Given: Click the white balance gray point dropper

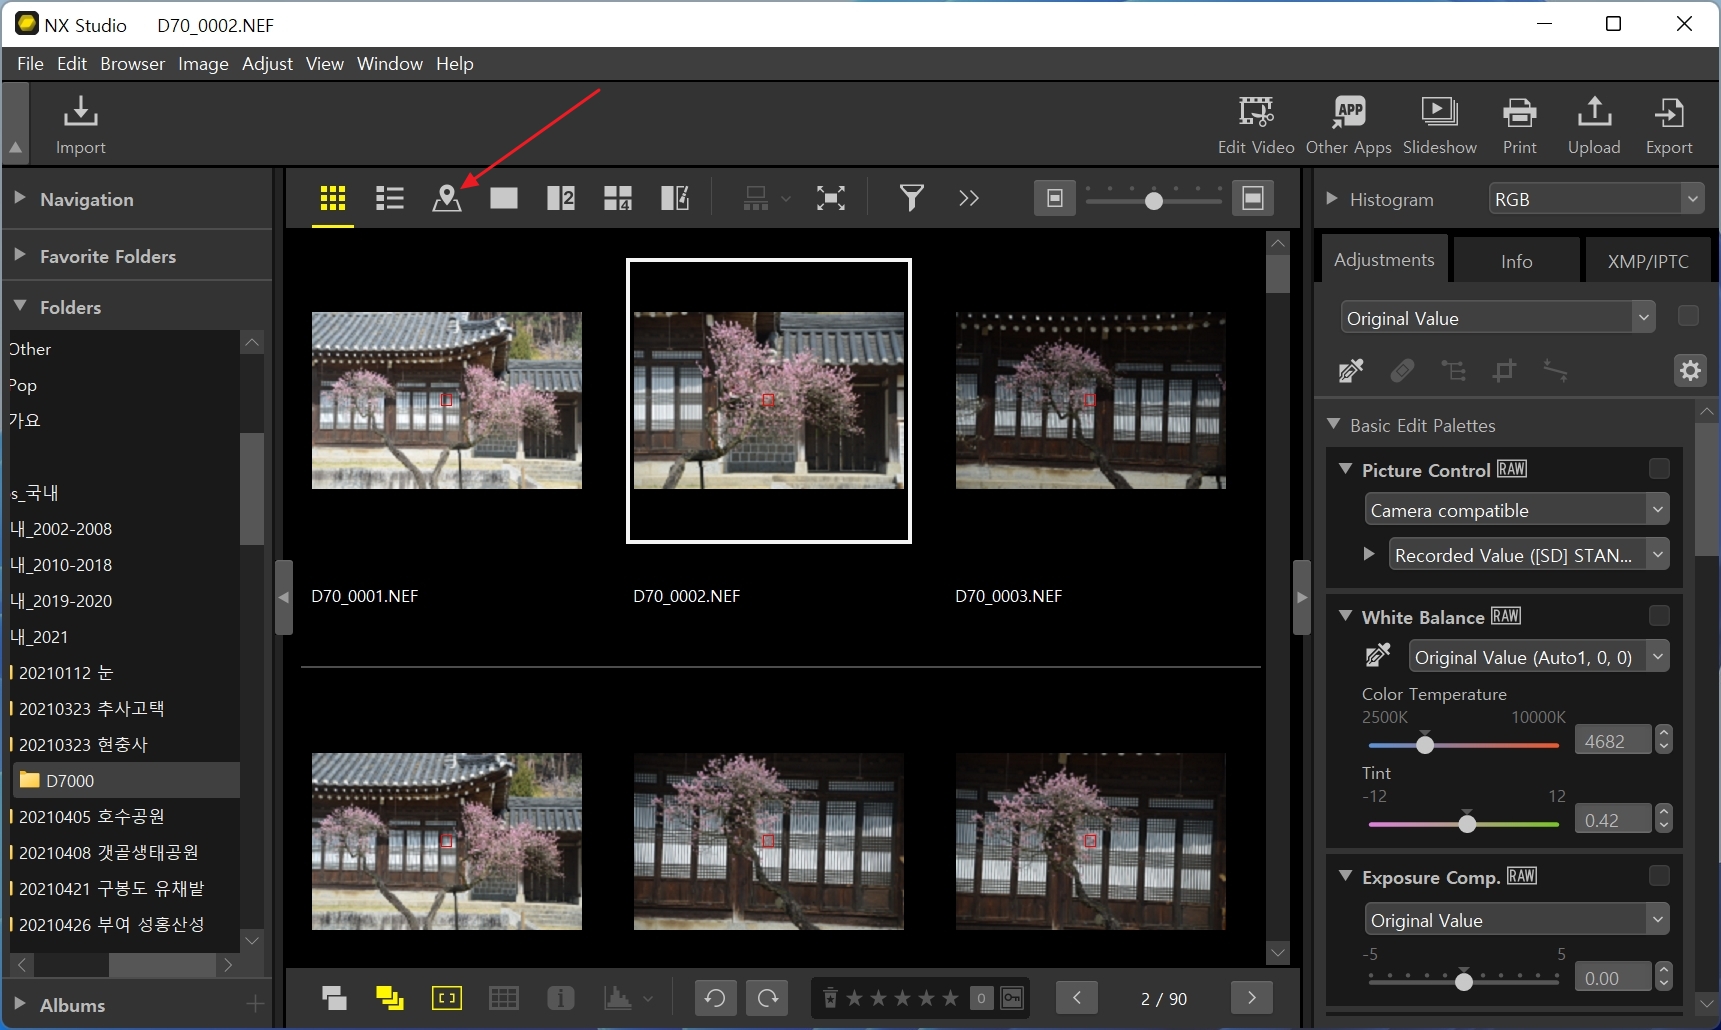Looking at the screenshot, I should (x=1378, y=656).
